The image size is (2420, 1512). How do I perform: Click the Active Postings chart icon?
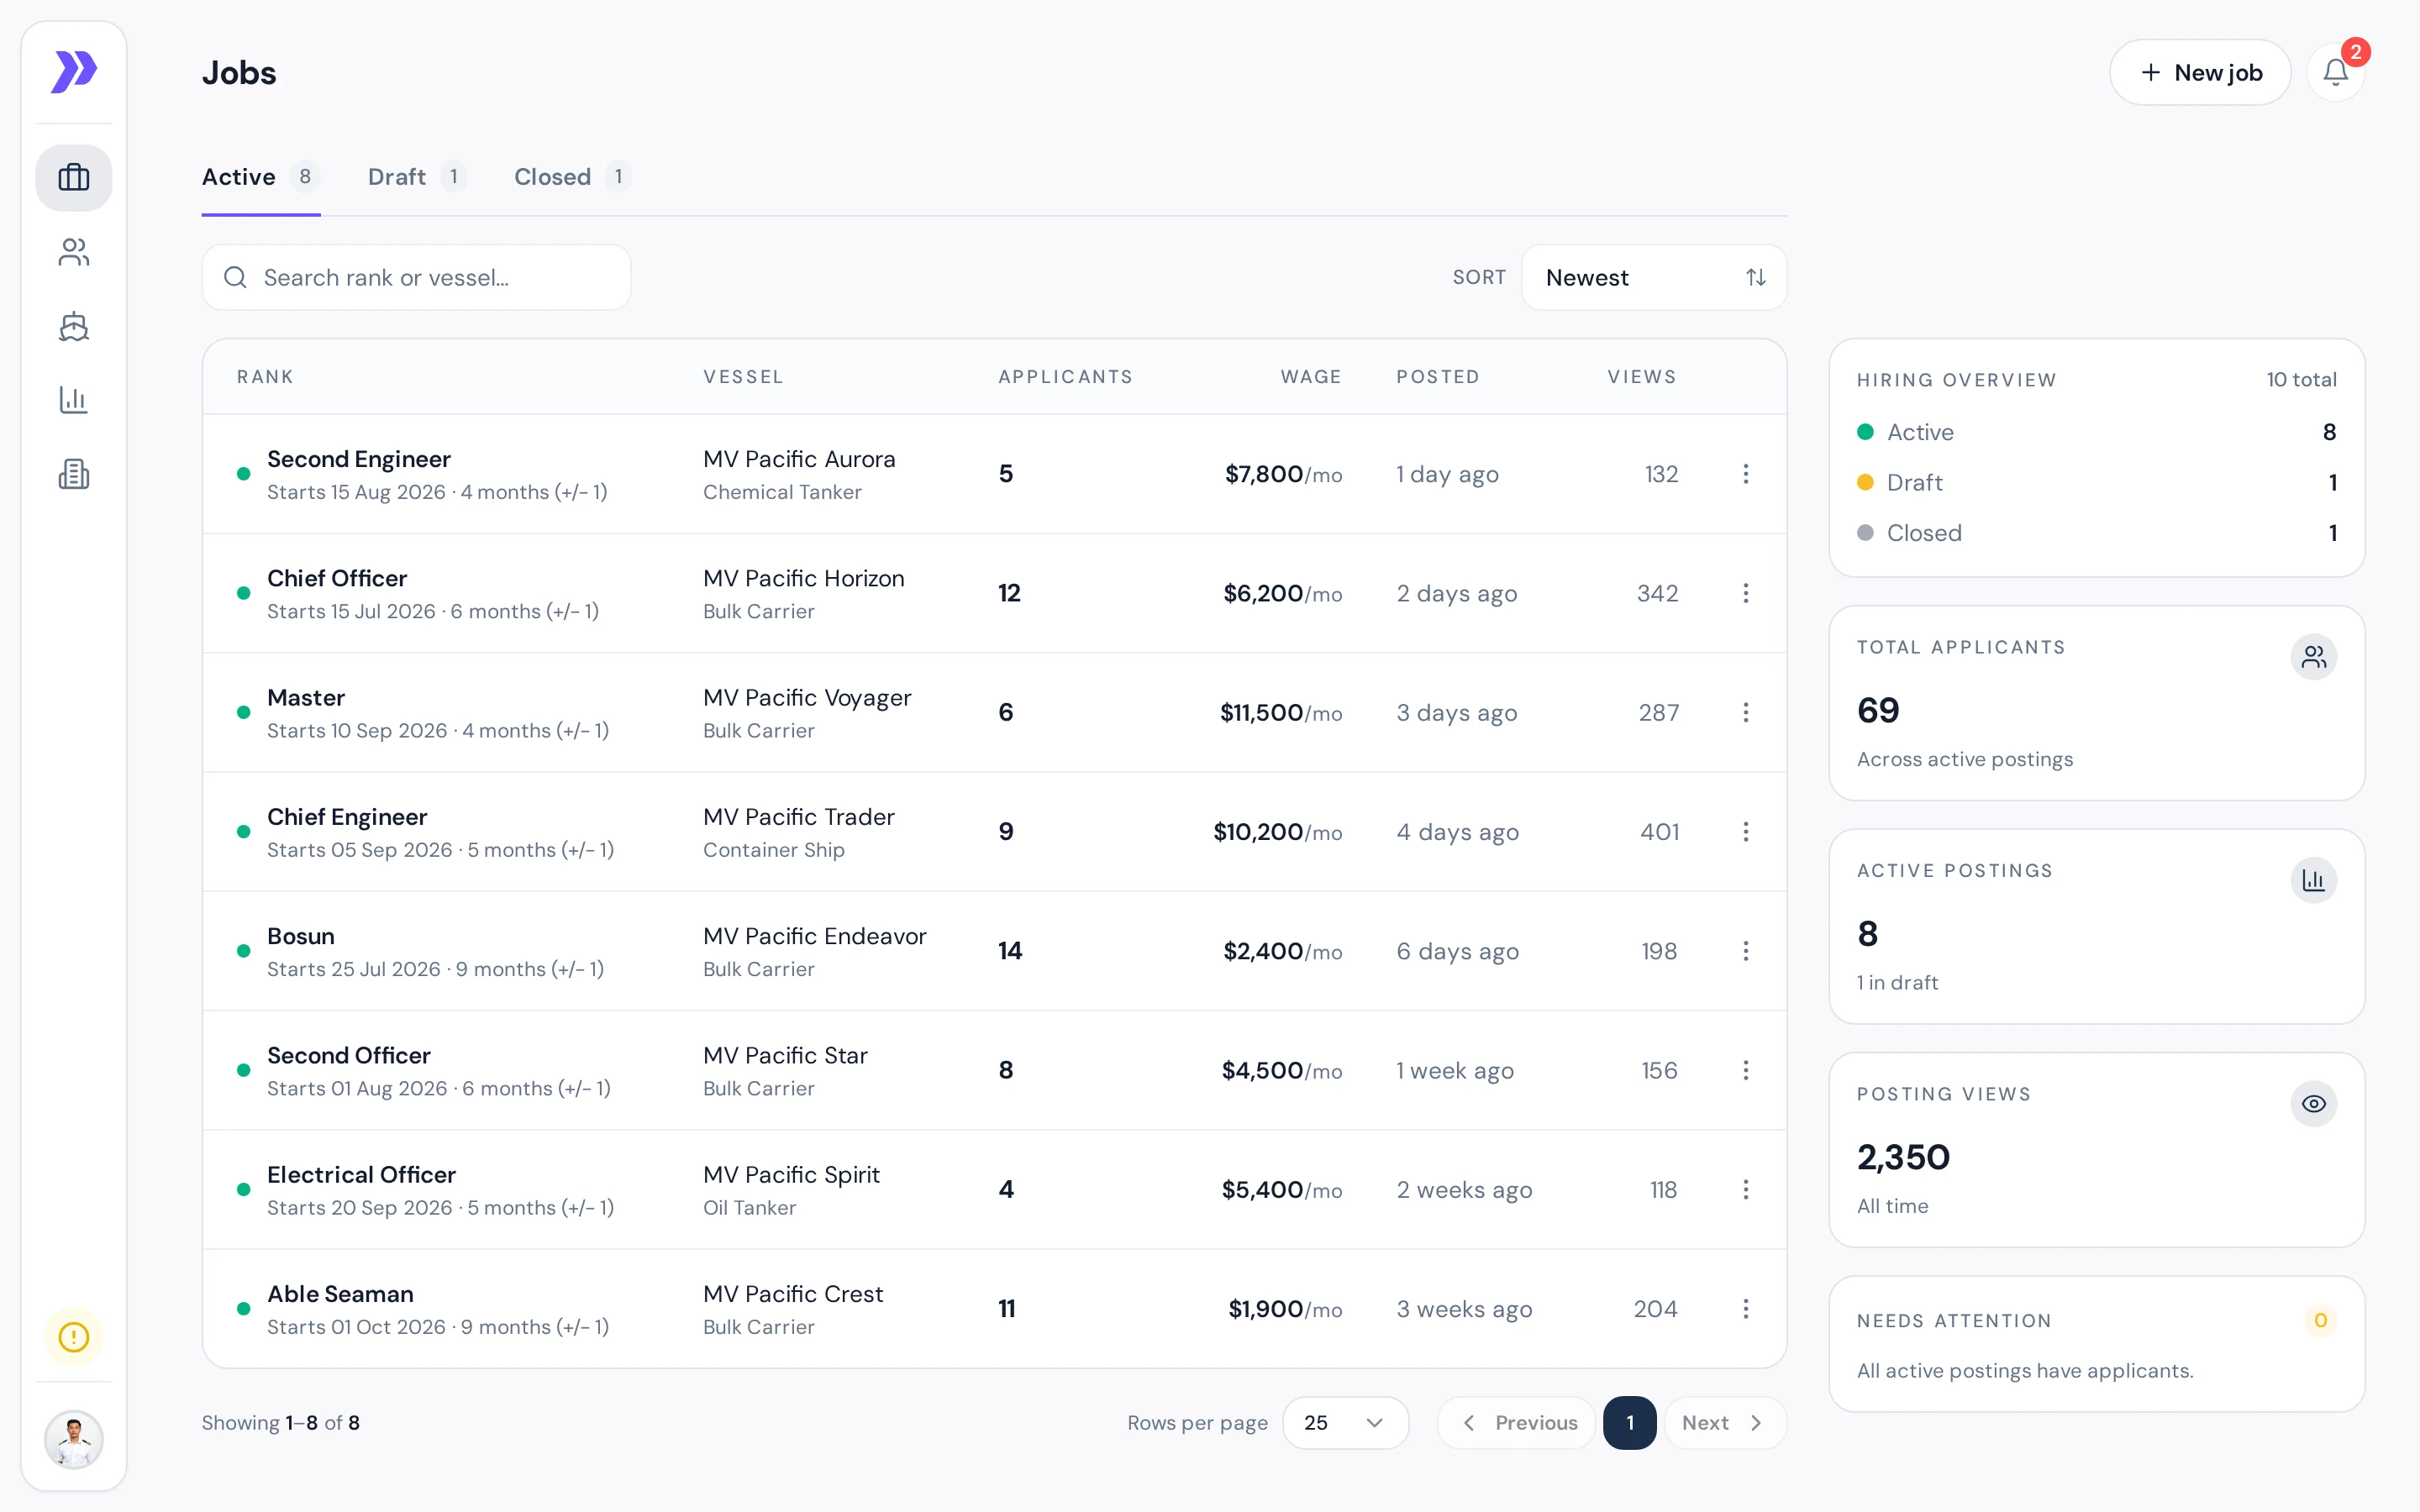coord(2313,880)
